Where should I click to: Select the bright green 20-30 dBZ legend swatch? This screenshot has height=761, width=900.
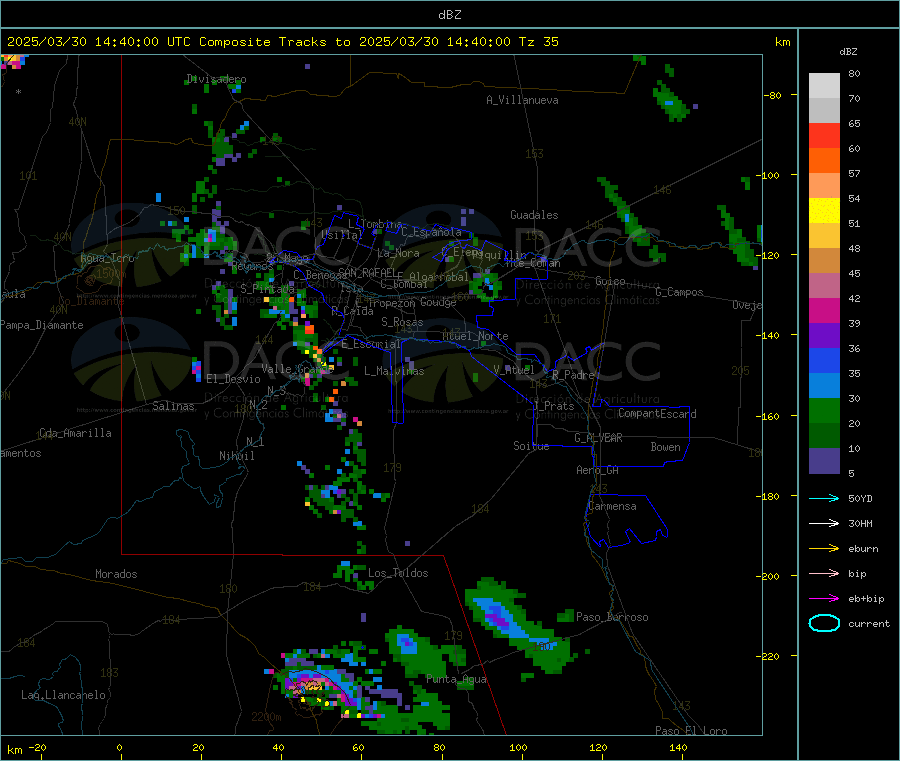click(x=824, y=411)
